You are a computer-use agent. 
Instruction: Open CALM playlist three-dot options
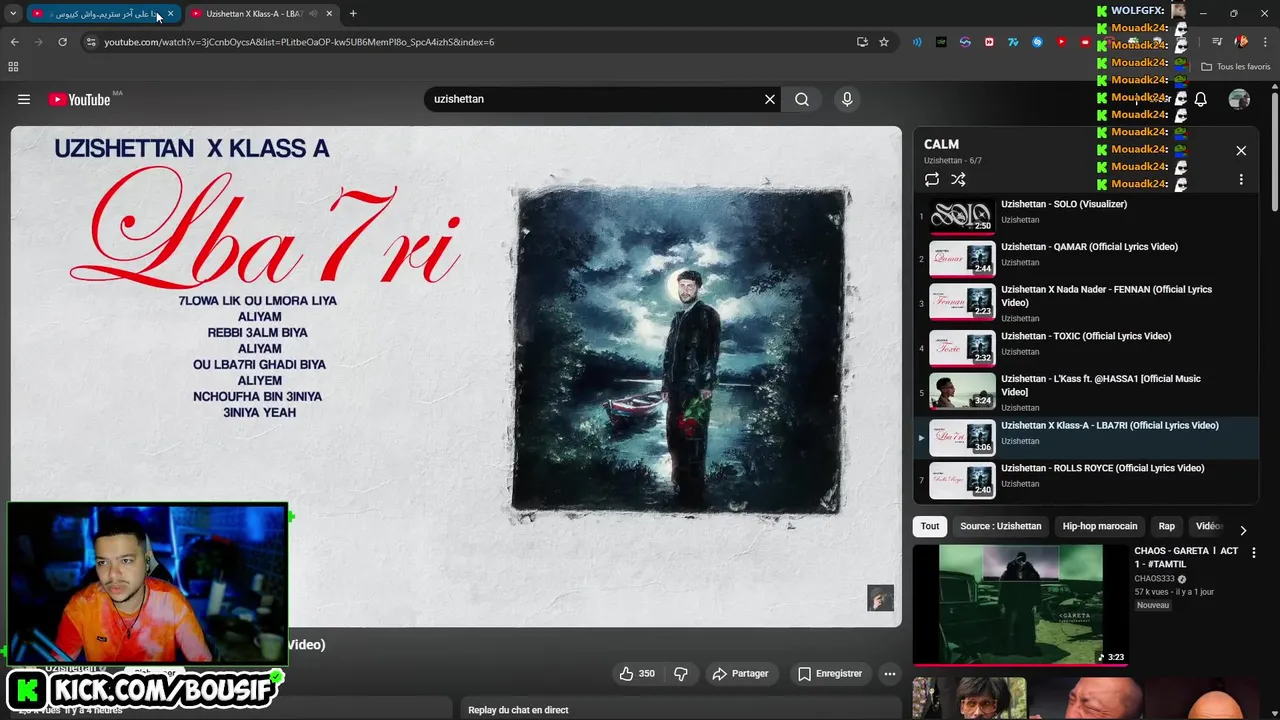coord(1241,179)
